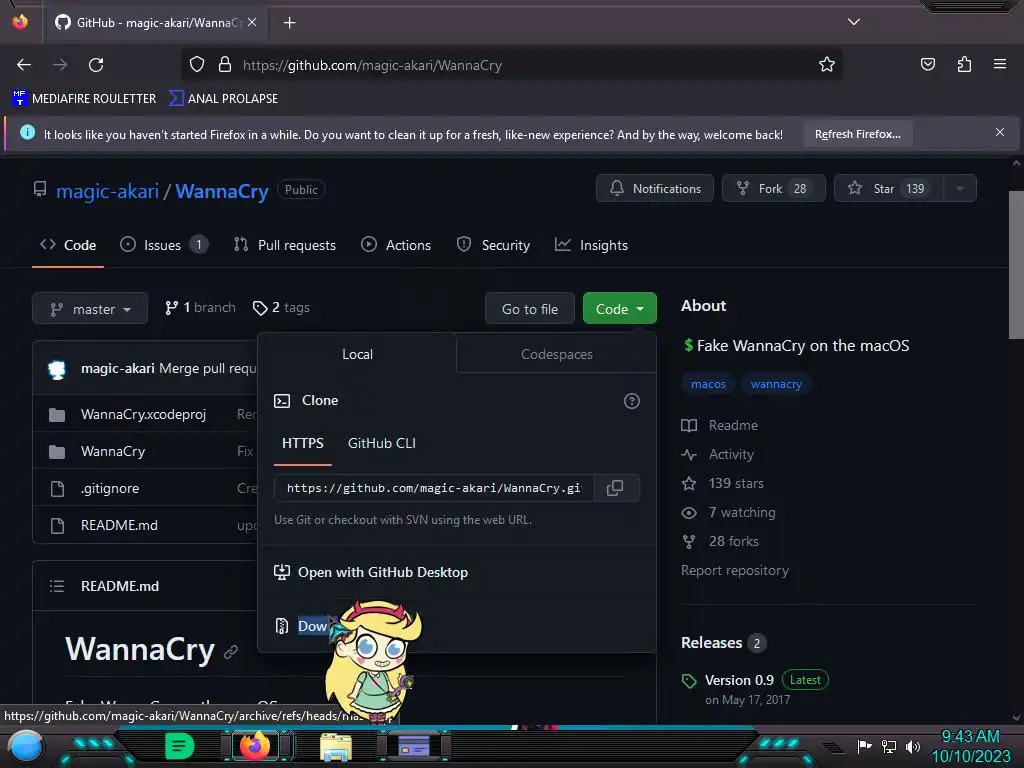View the 7 watching link
The width and height of the screenshot is (1024, 768).
coord(728,512)
